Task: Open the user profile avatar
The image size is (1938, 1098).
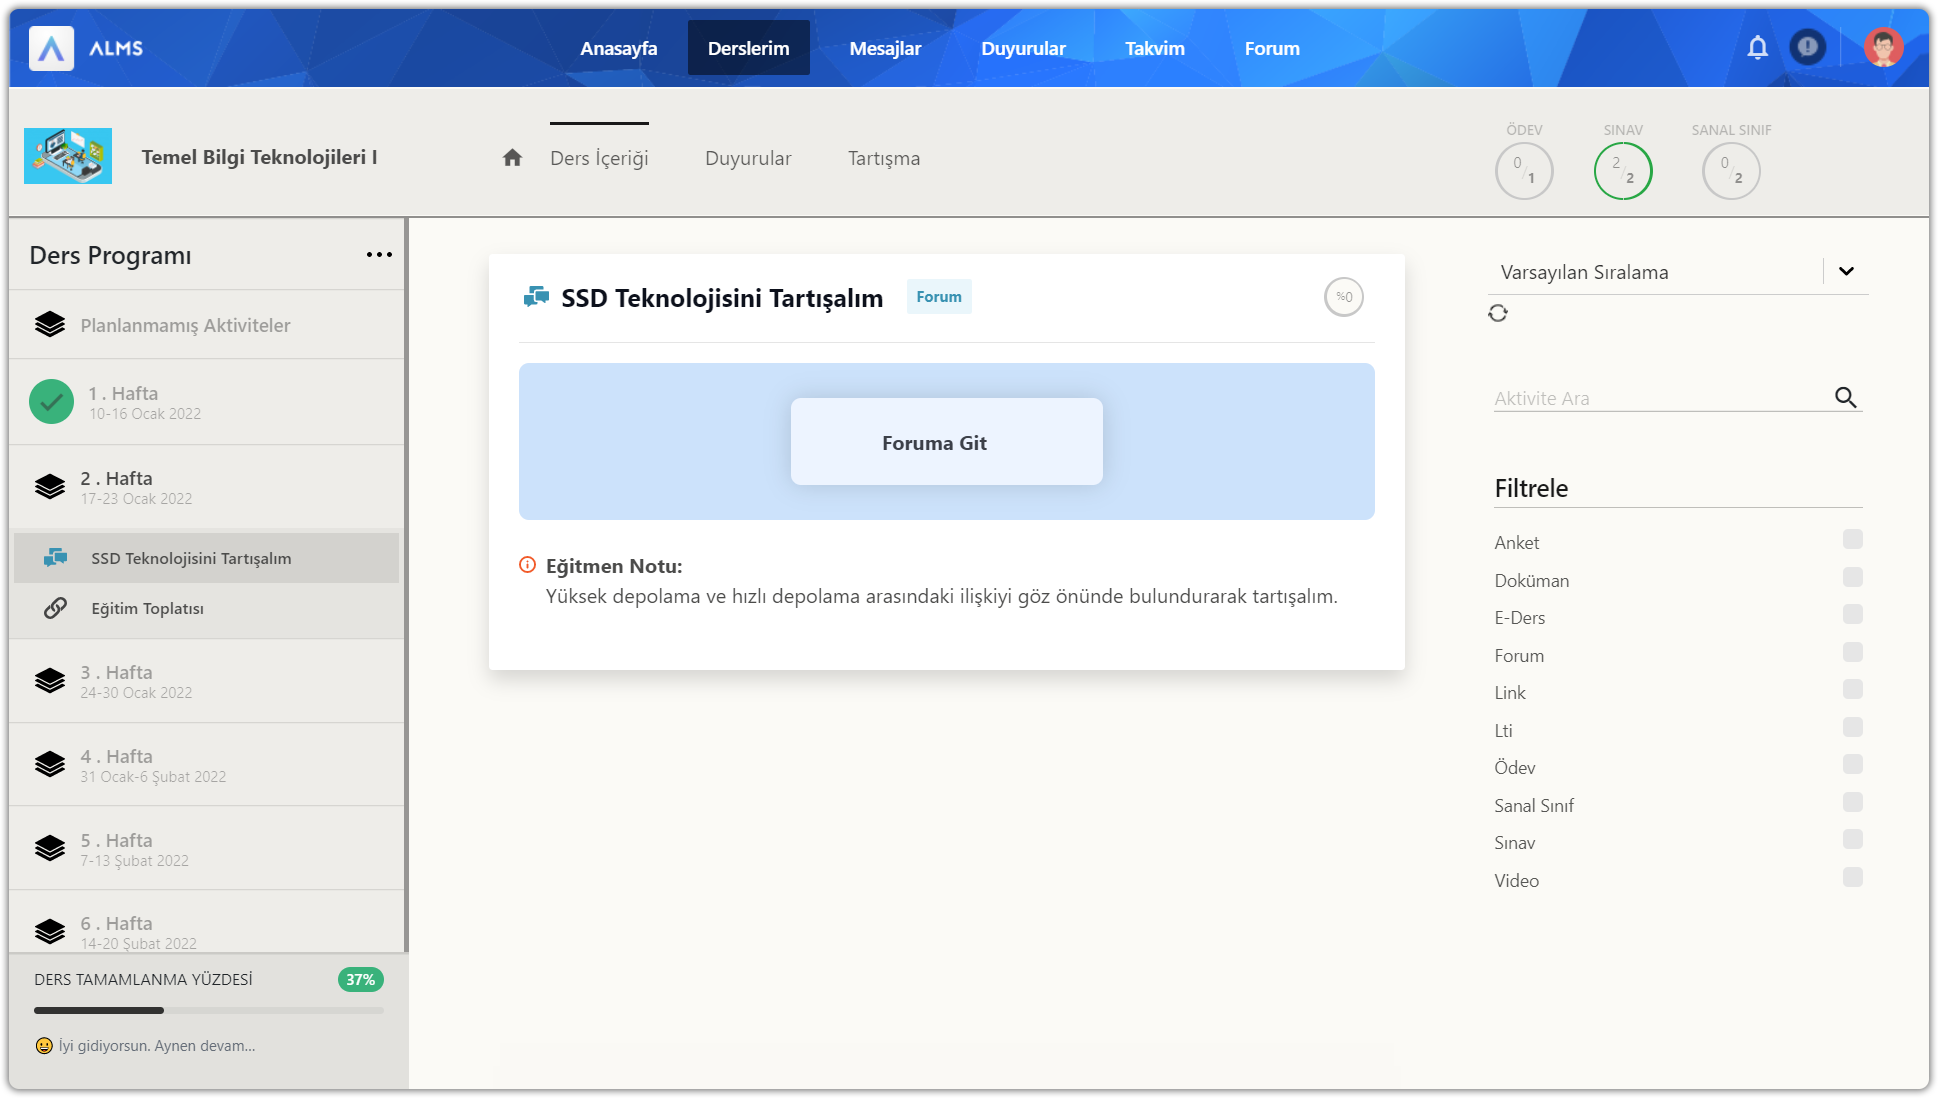Action: pos(1883,48)
